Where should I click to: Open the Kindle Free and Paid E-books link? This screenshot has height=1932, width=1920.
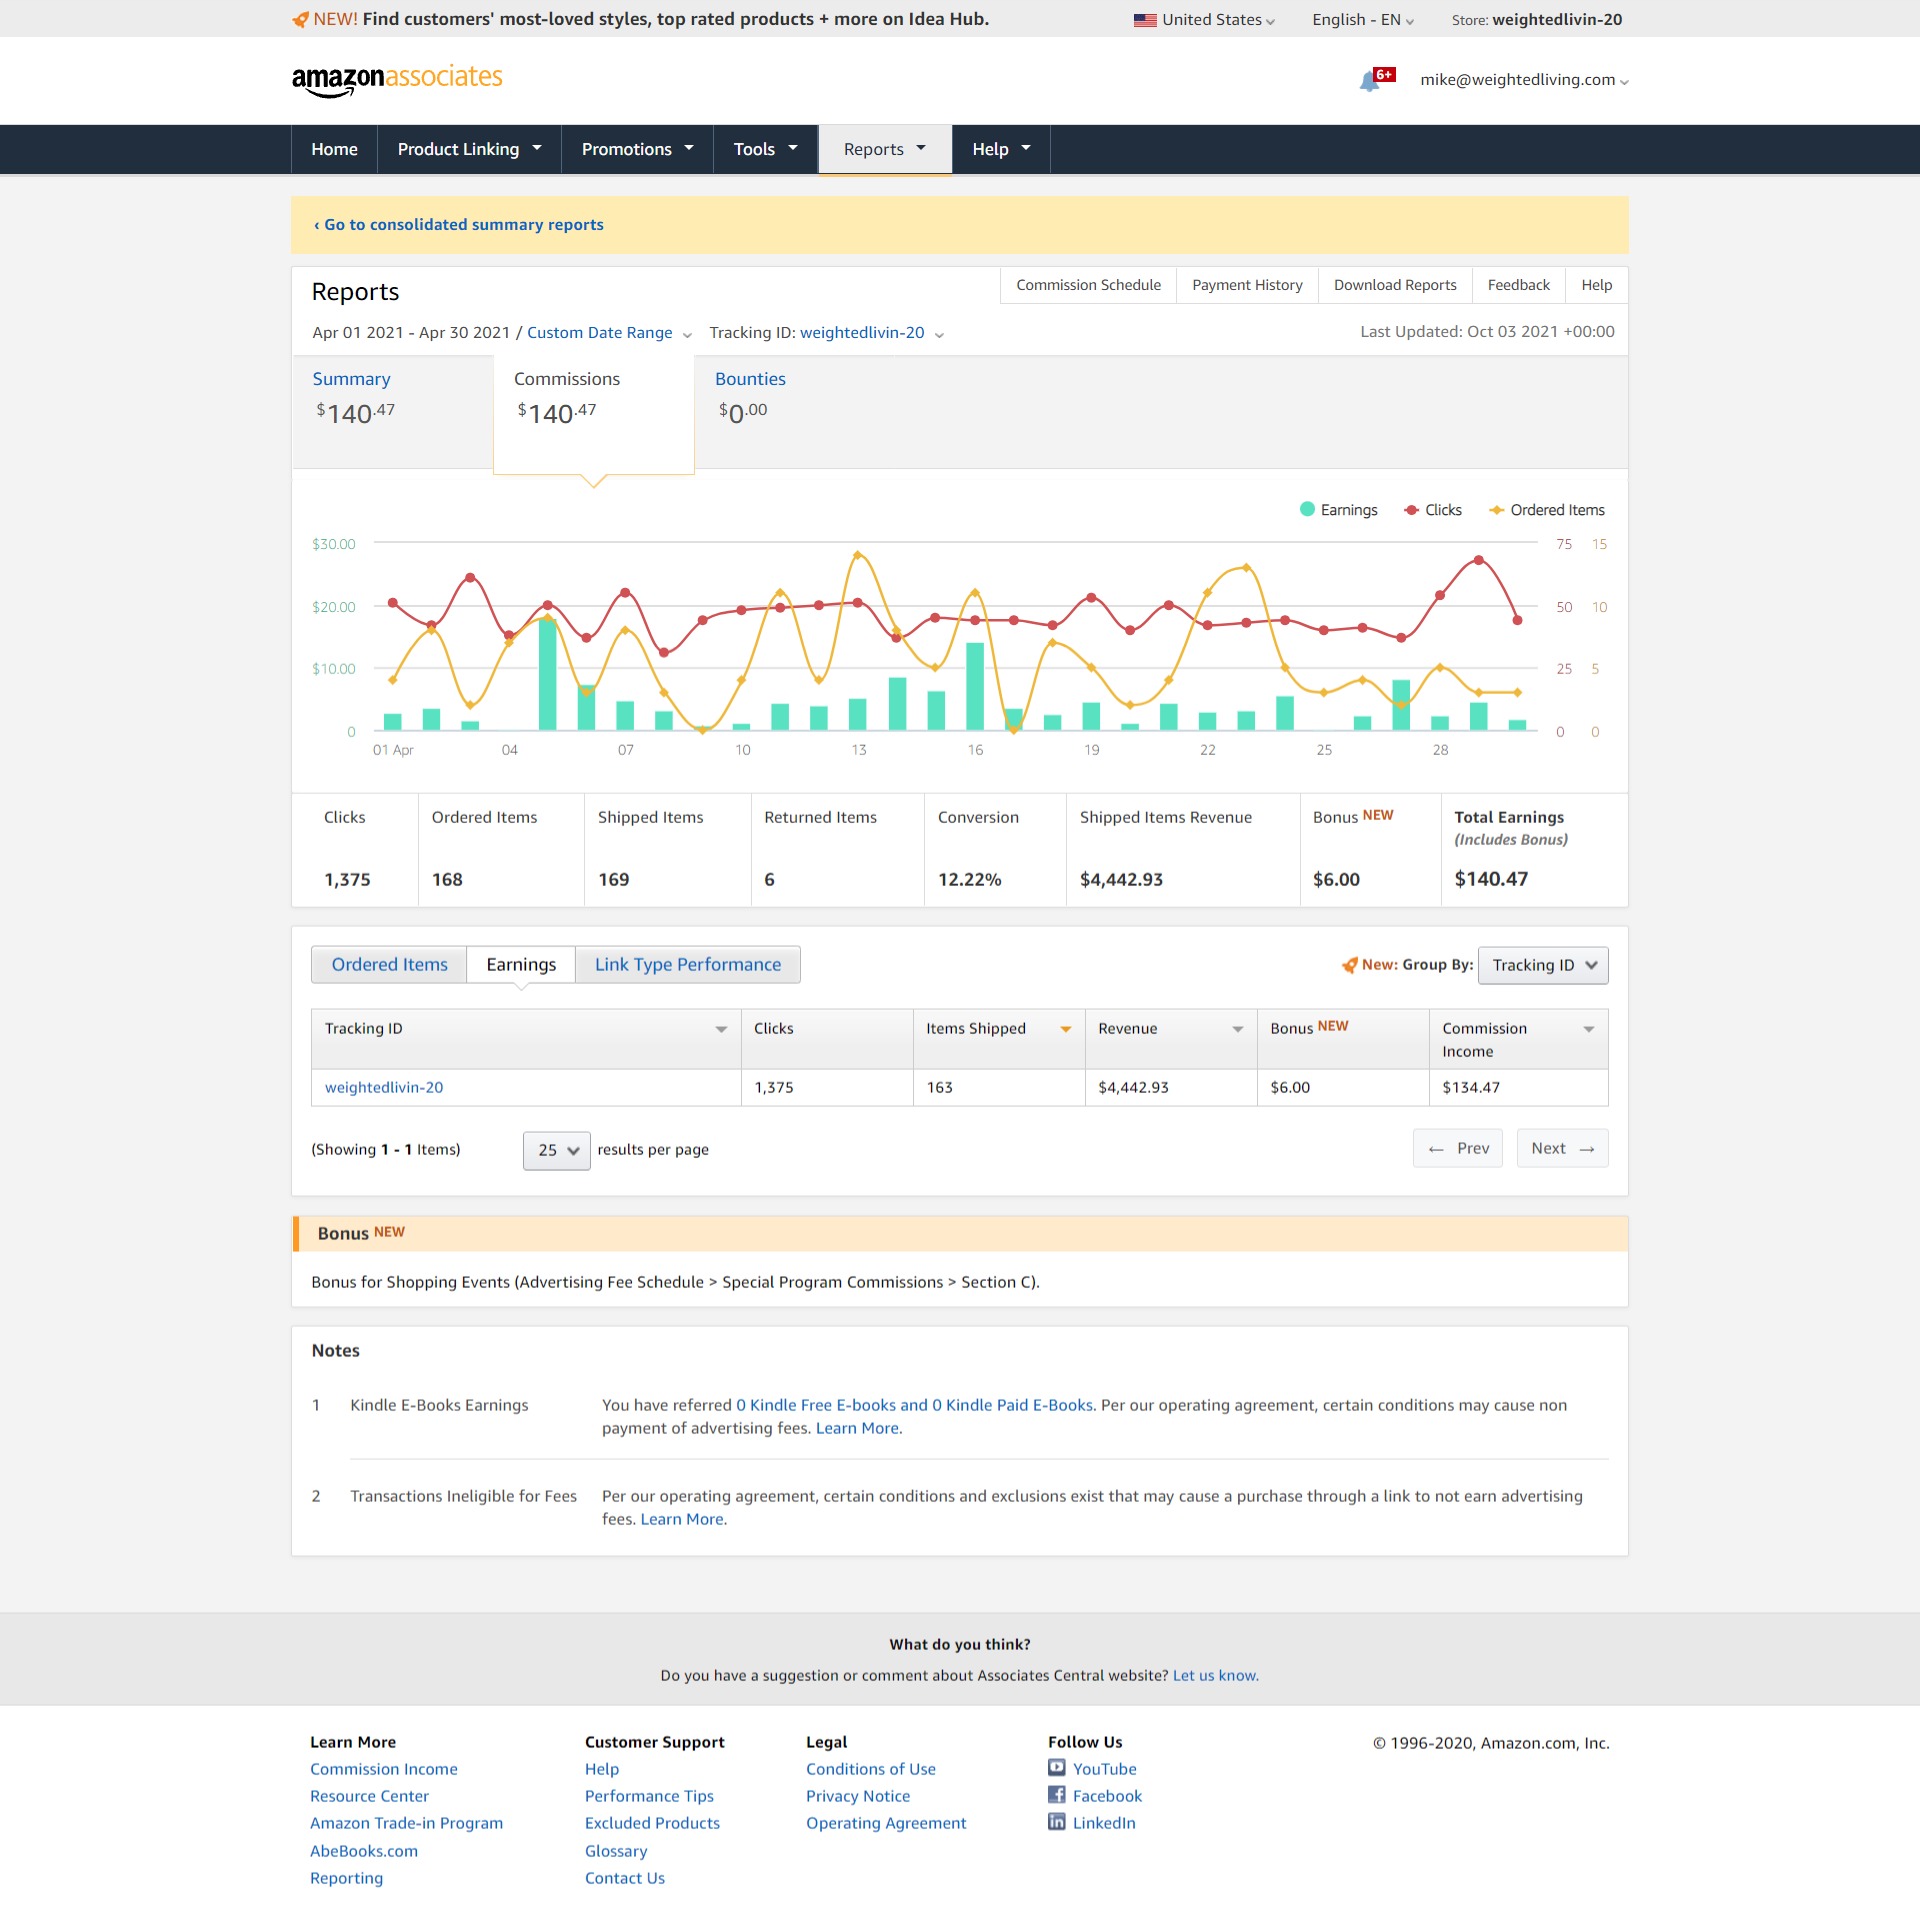point(914,1406)
